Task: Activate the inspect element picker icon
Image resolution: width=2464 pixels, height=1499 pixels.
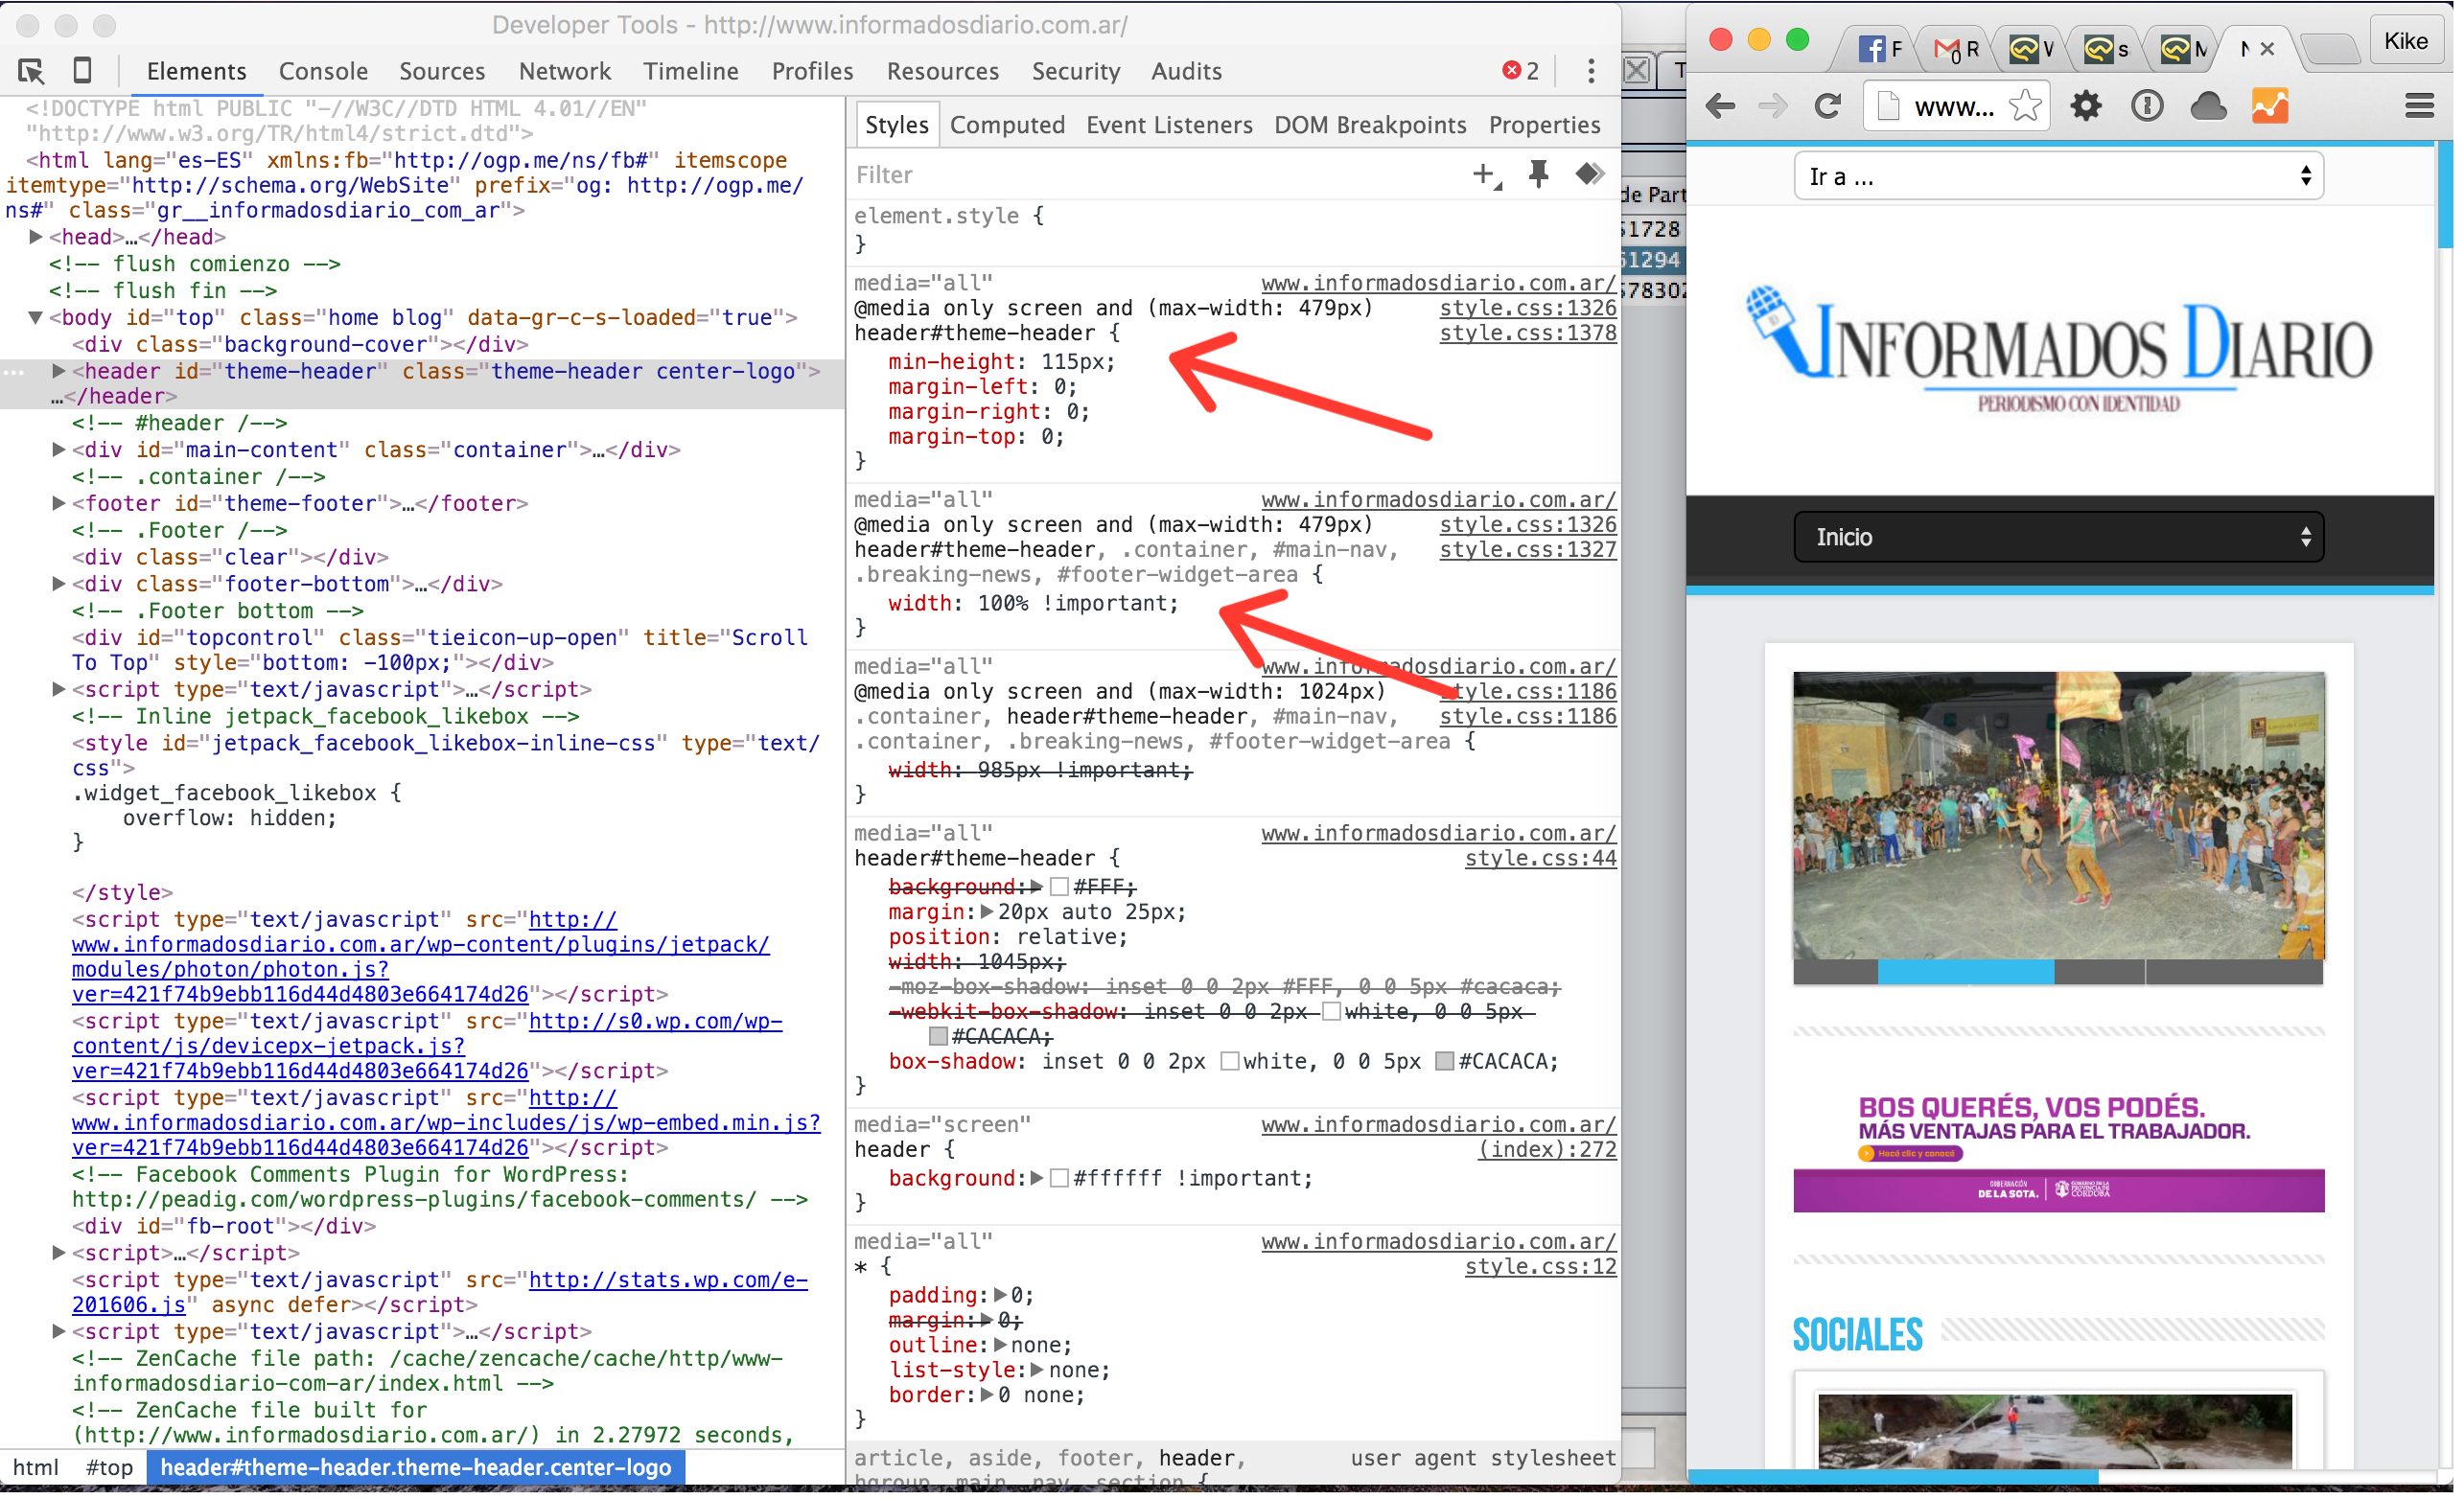Action: click(31, 71)
